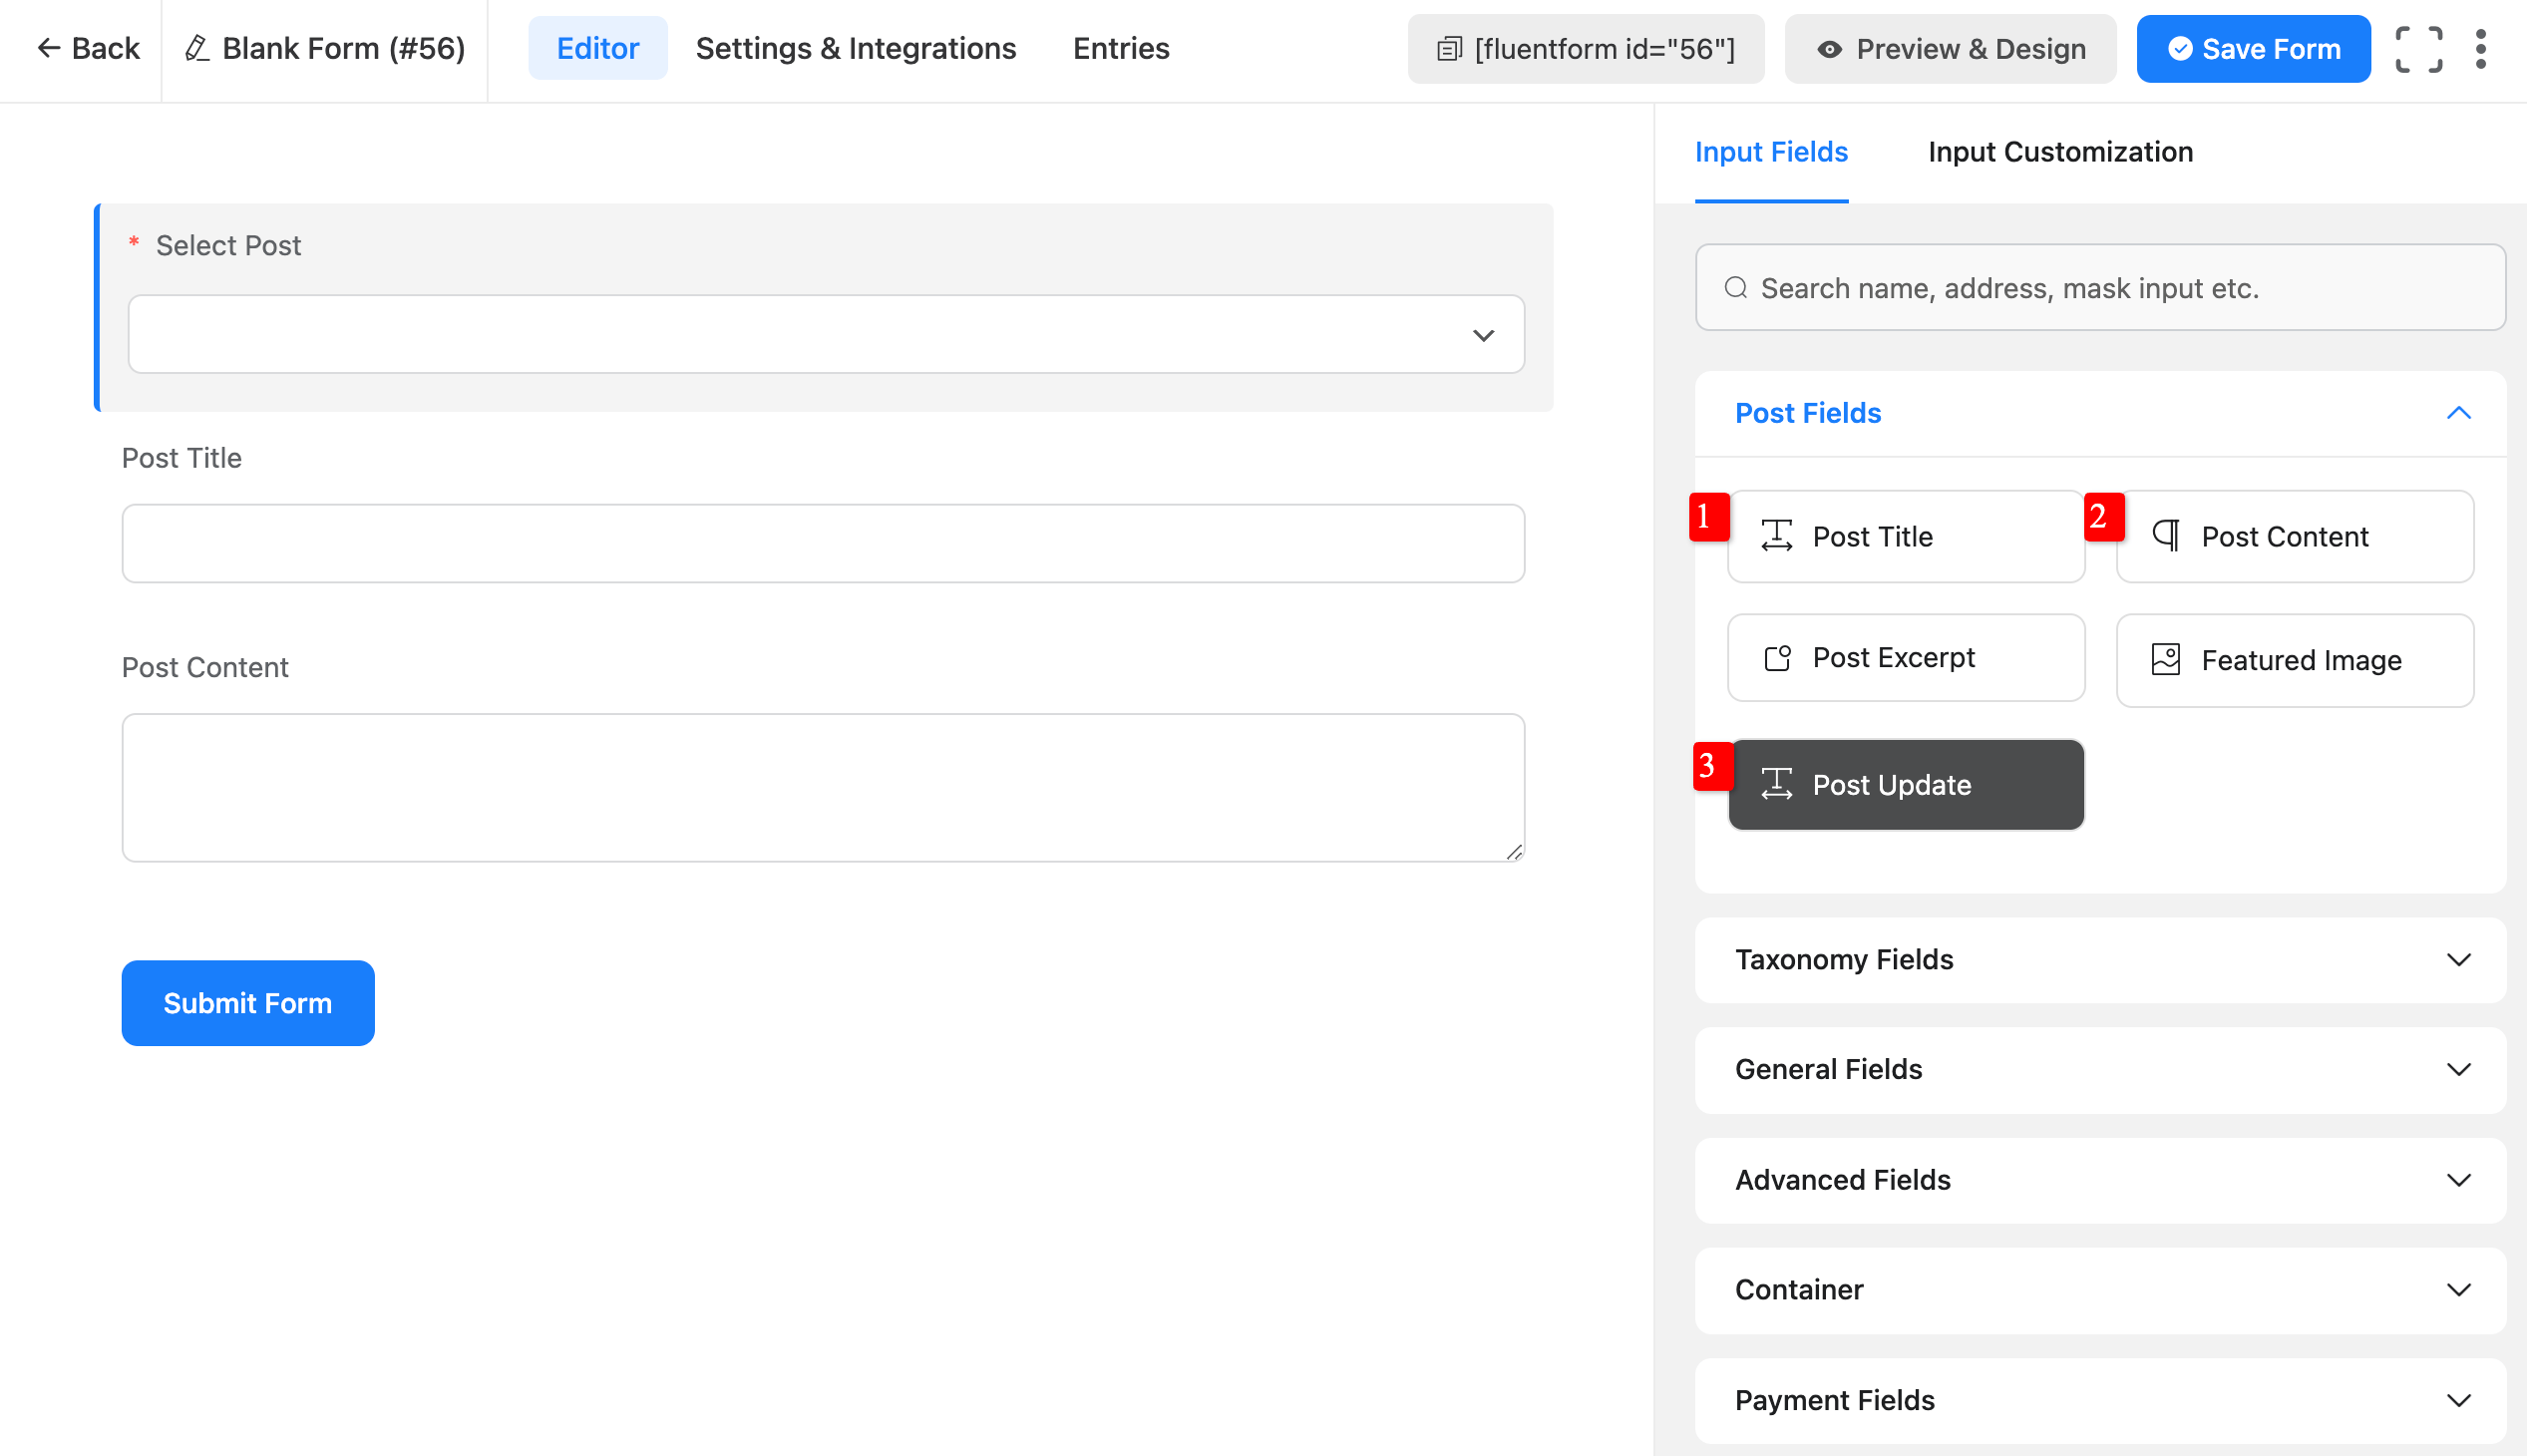Screen dimensions: 2527x1456
Task: Click the fullscreen expand icon
Action: tap(2418, 49)
